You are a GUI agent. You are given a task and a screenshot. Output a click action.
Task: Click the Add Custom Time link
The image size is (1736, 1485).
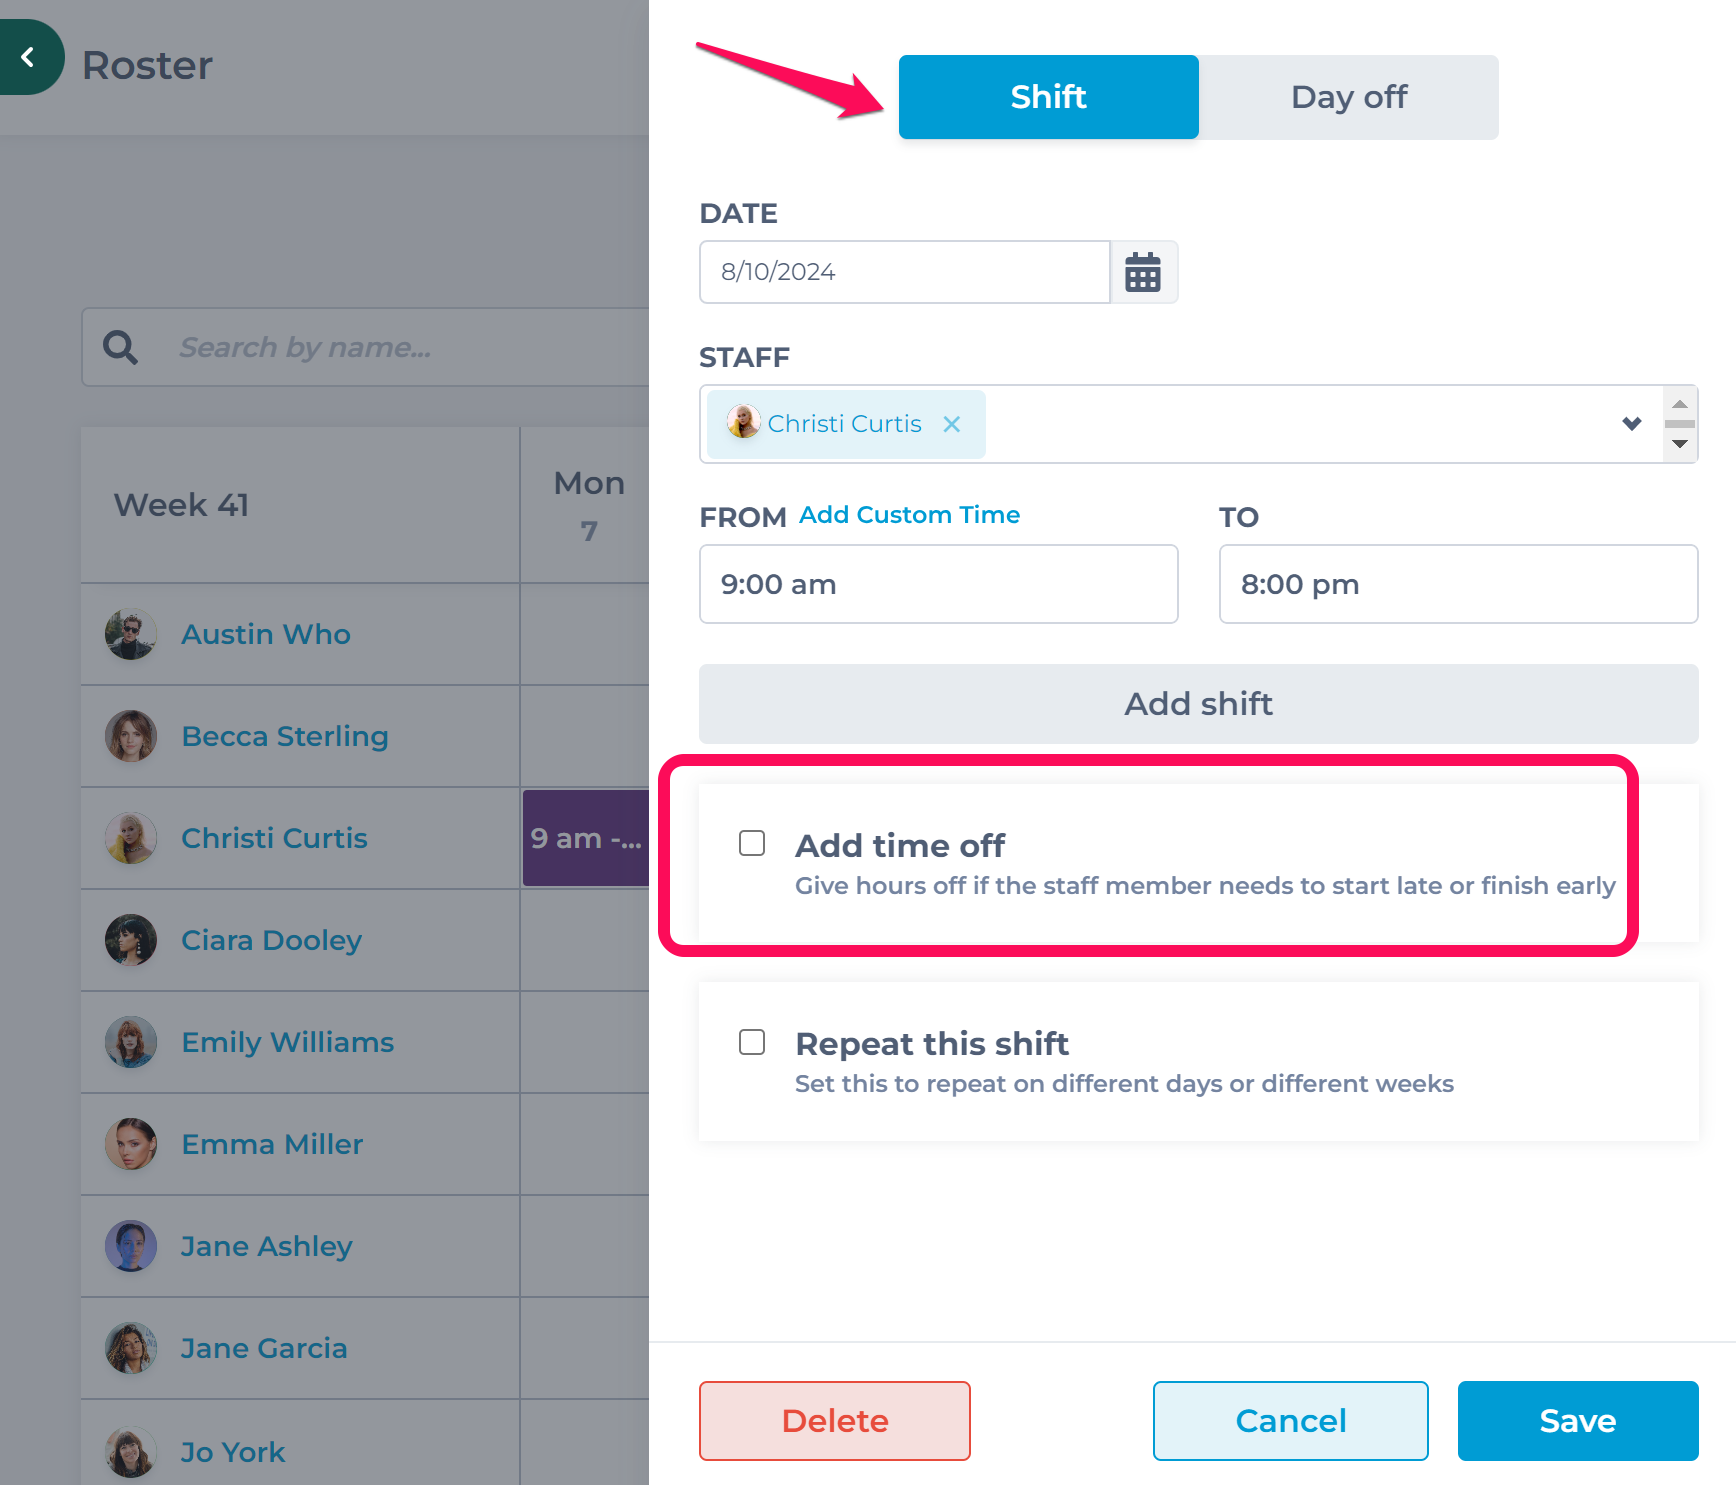(909, 515)
